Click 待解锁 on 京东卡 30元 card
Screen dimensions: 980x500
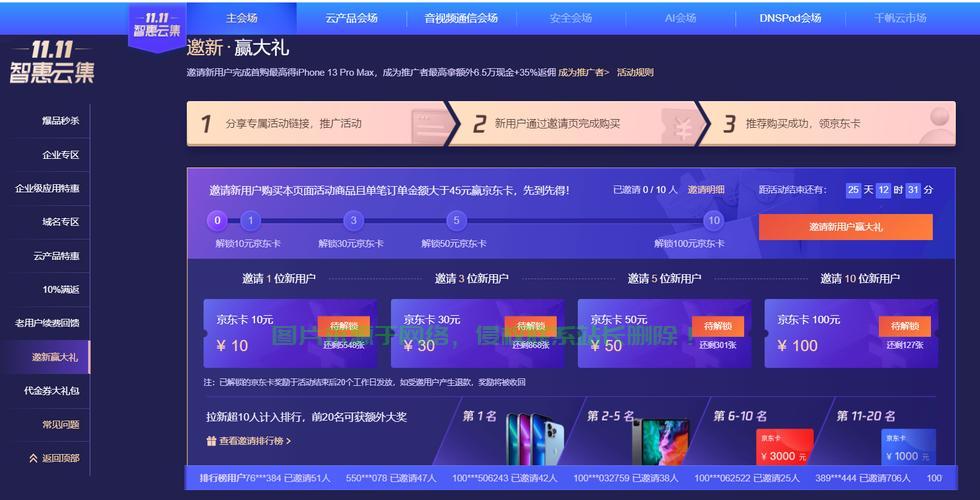(x=531, y=326)
